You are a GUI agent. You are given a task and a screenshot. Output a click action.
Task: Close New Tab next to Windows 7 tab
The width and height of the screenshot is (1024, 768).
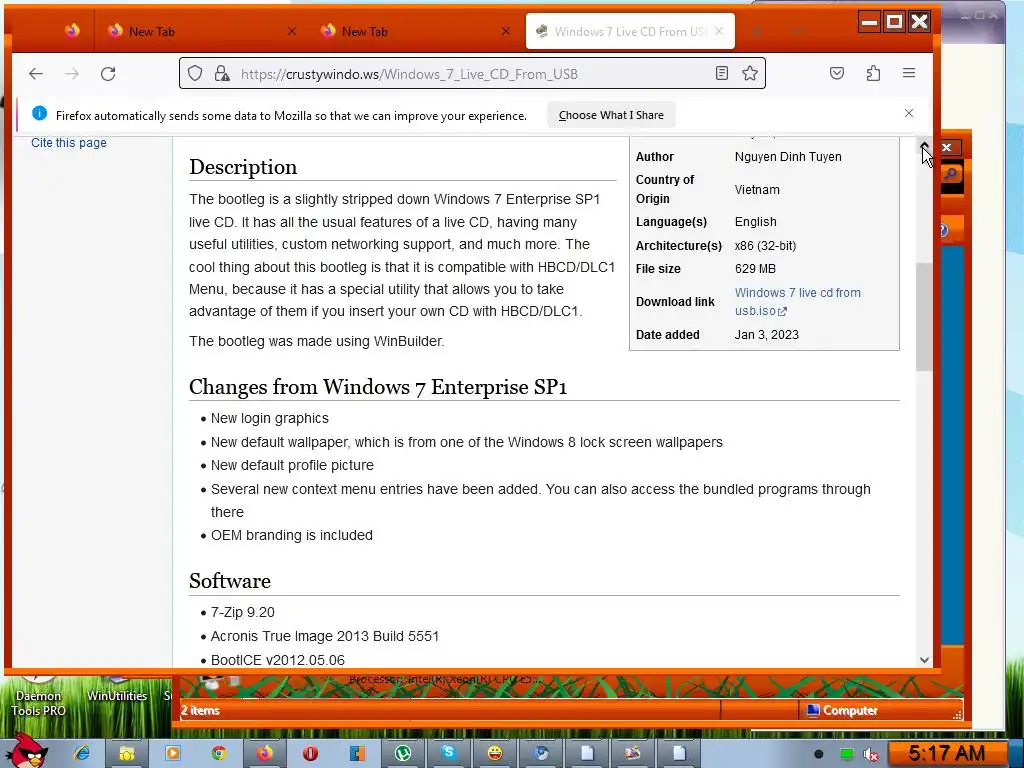click(505, 31)
